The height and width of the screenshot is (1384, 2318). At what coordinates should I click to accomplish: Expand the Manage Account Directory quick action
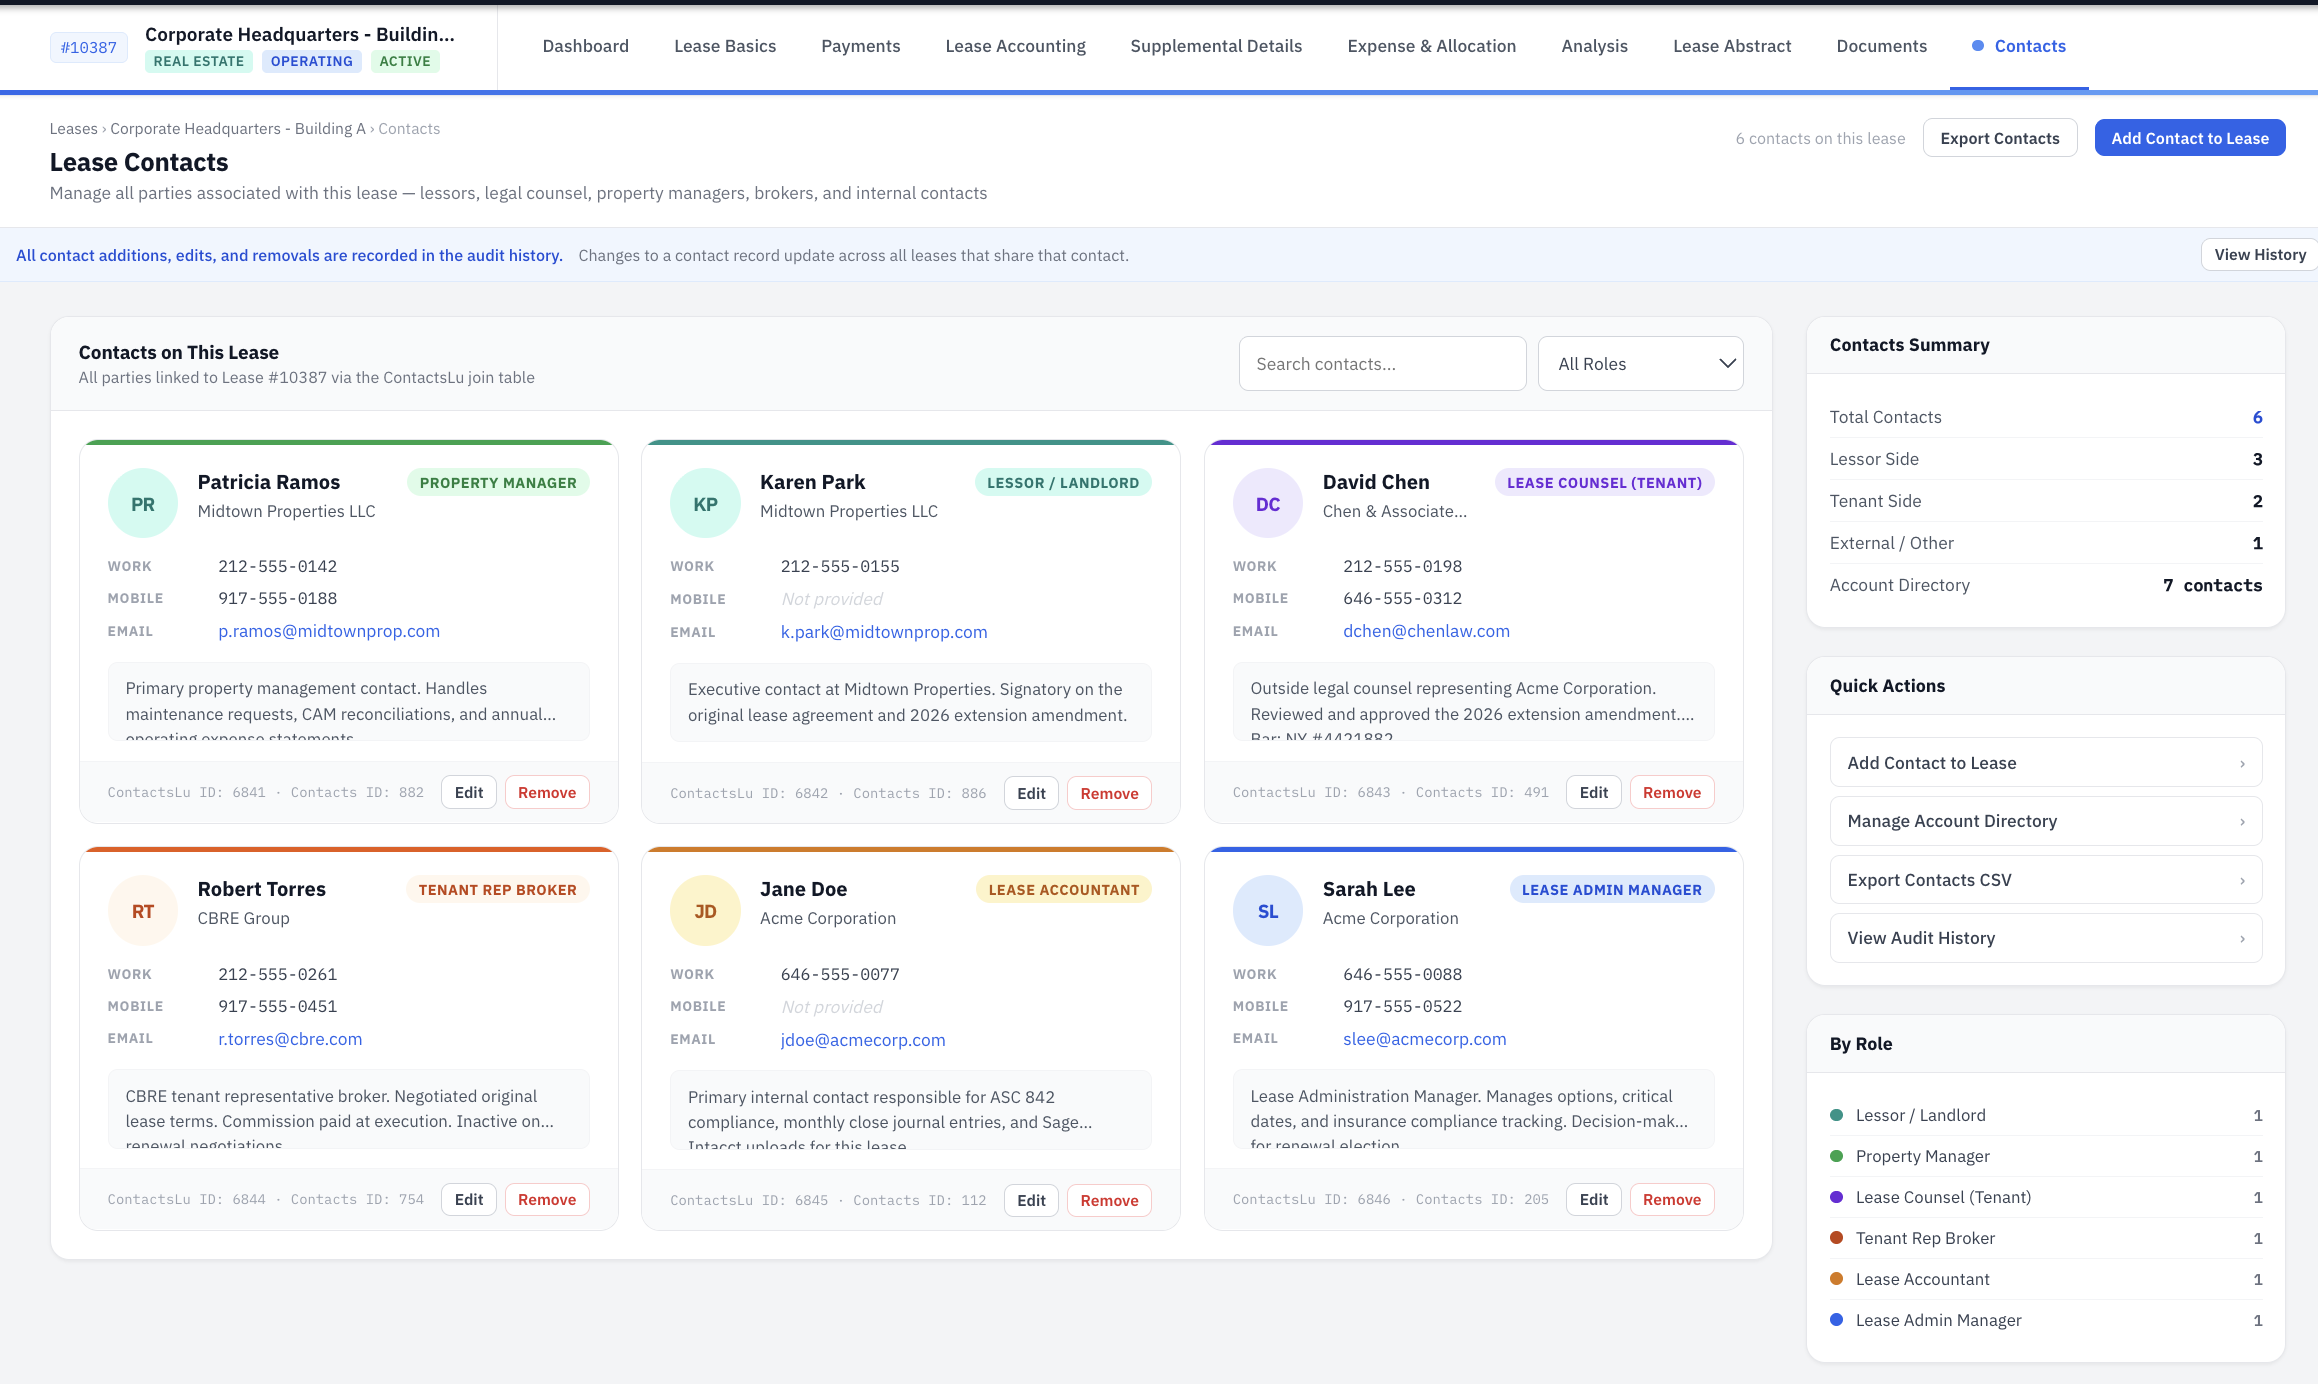[2045, 820]
